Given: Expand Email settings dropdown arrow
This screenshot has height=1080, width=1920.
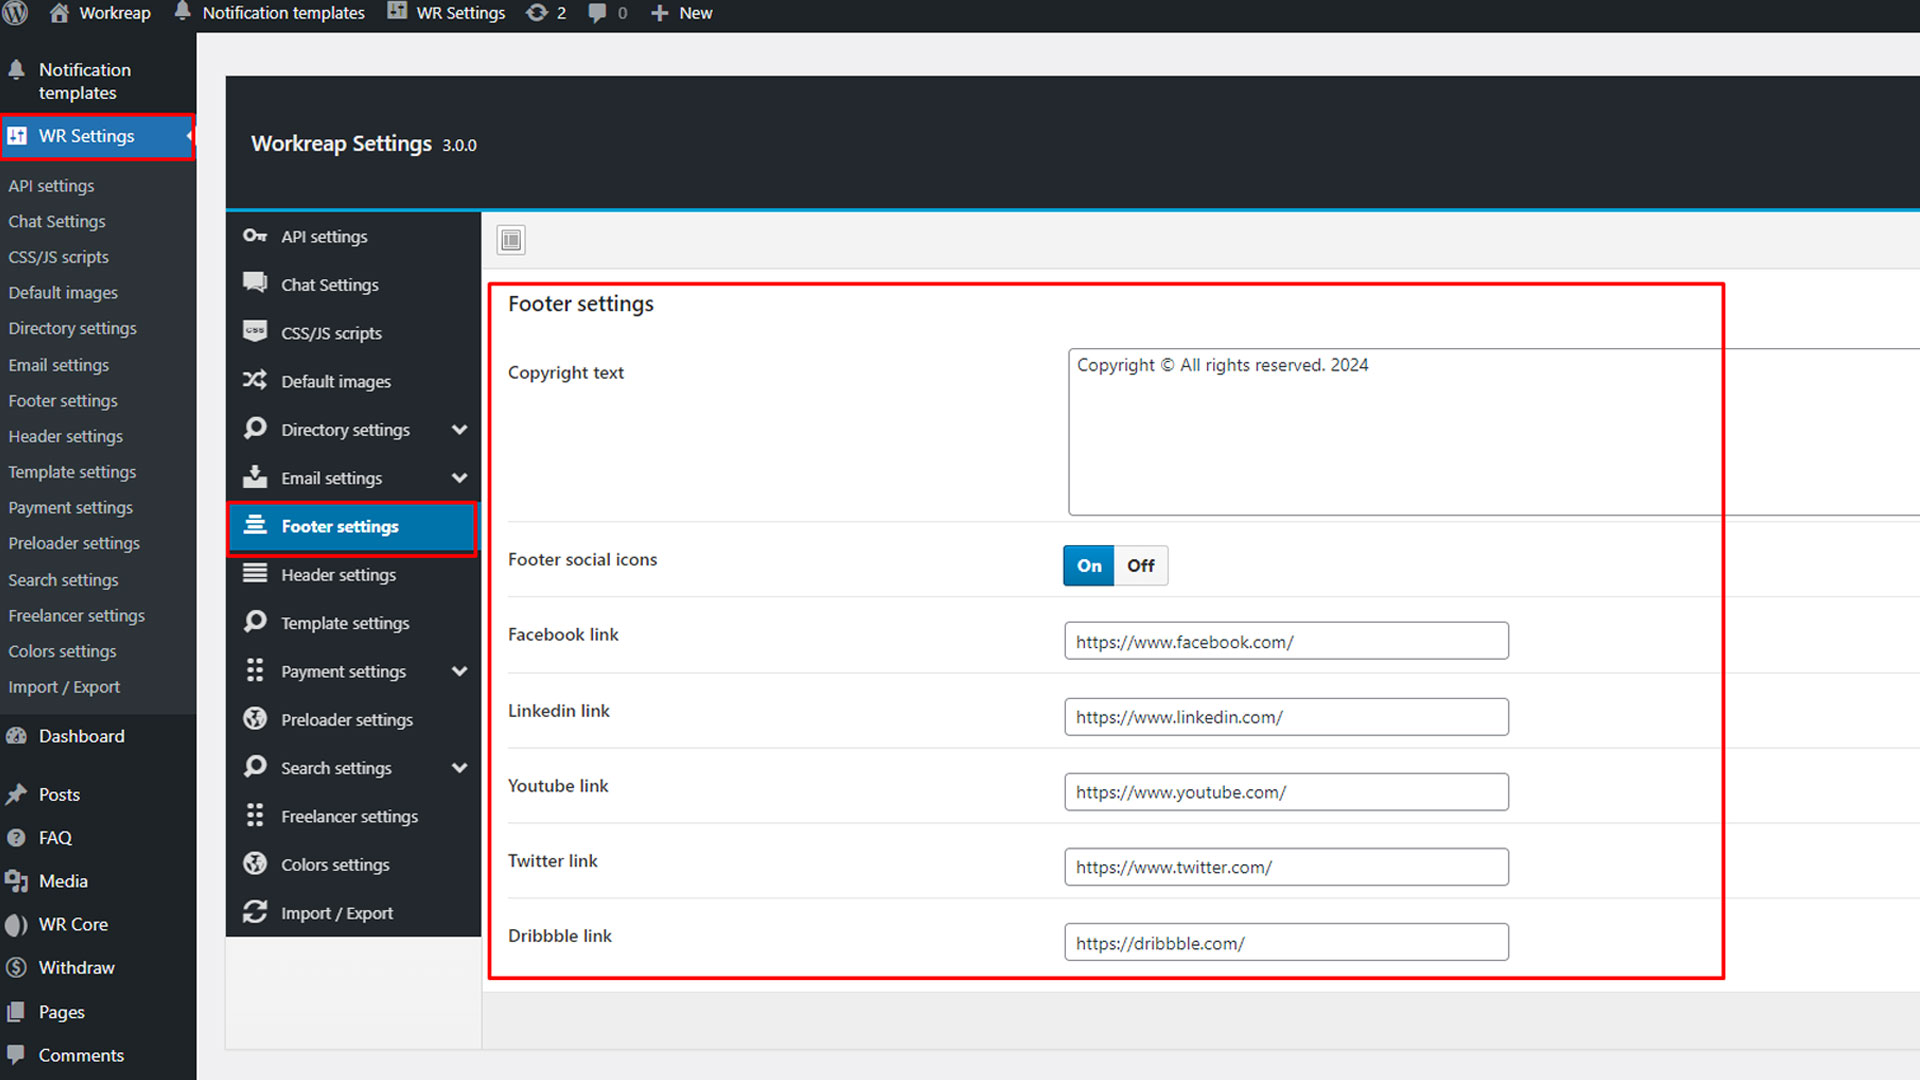Looking at the screenshot, I should click(x=459, y=478).
